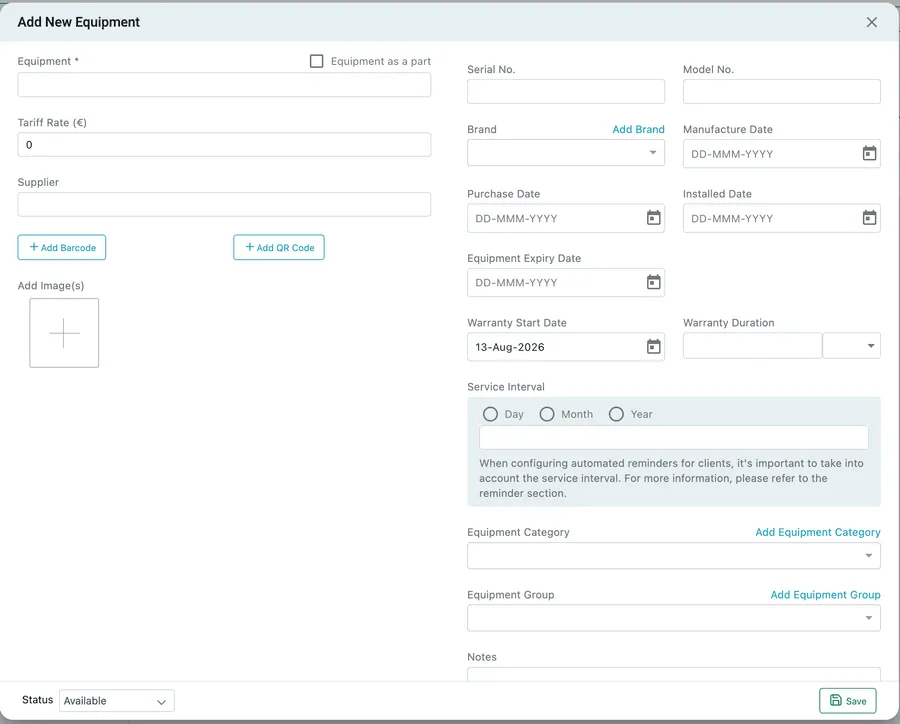Open Purchase Date calendar picker
This screenshot has width=900, height=724.
tap(653, 218)
